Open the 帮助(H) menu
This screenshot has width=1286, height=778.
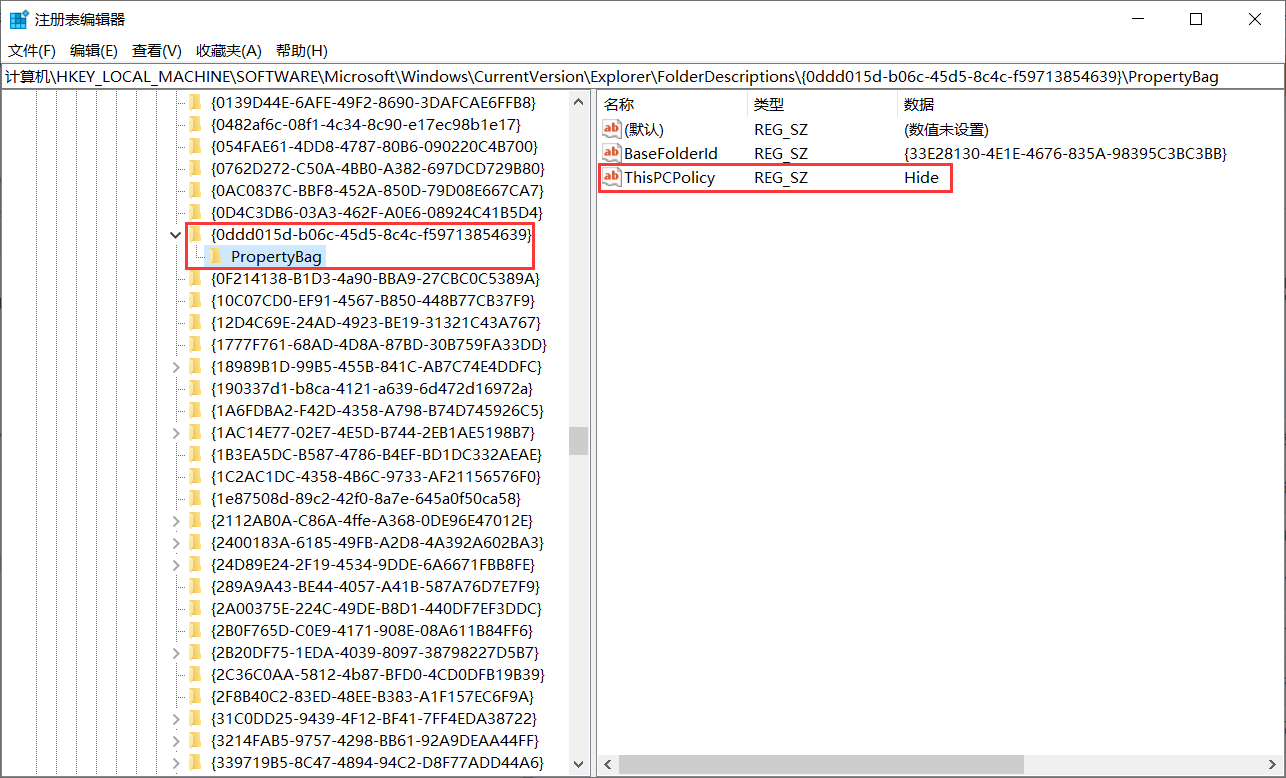pos(301,51)
